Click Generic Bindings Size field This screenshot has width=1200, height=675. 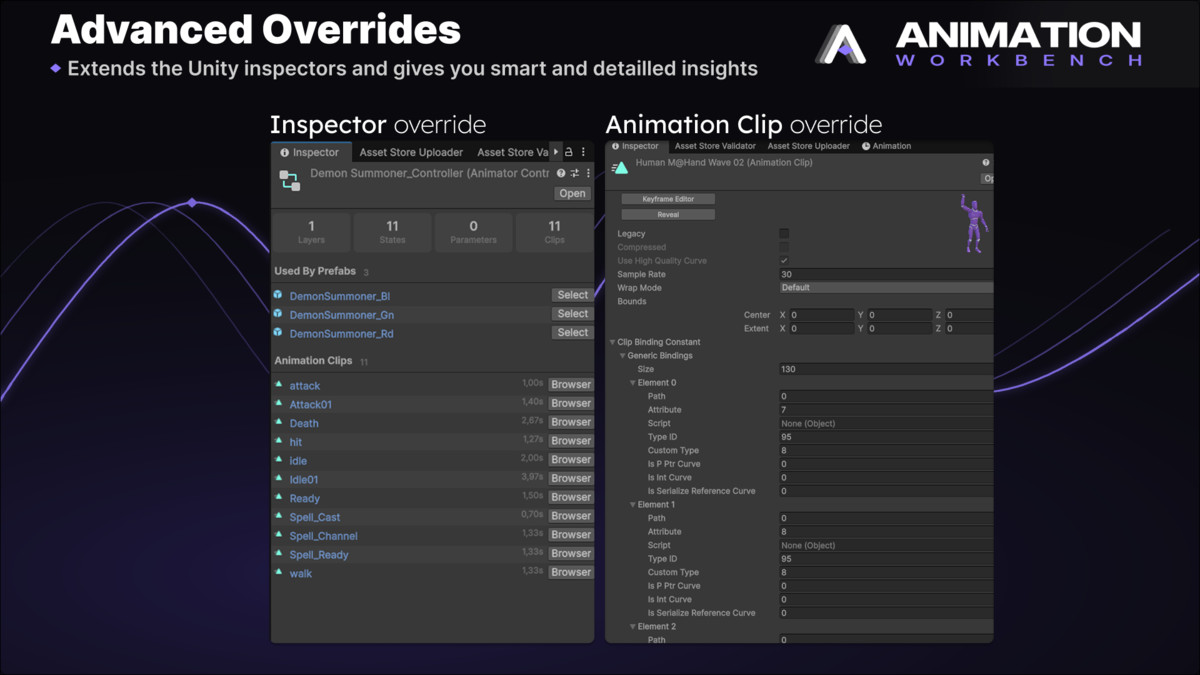tap(886, 369)
